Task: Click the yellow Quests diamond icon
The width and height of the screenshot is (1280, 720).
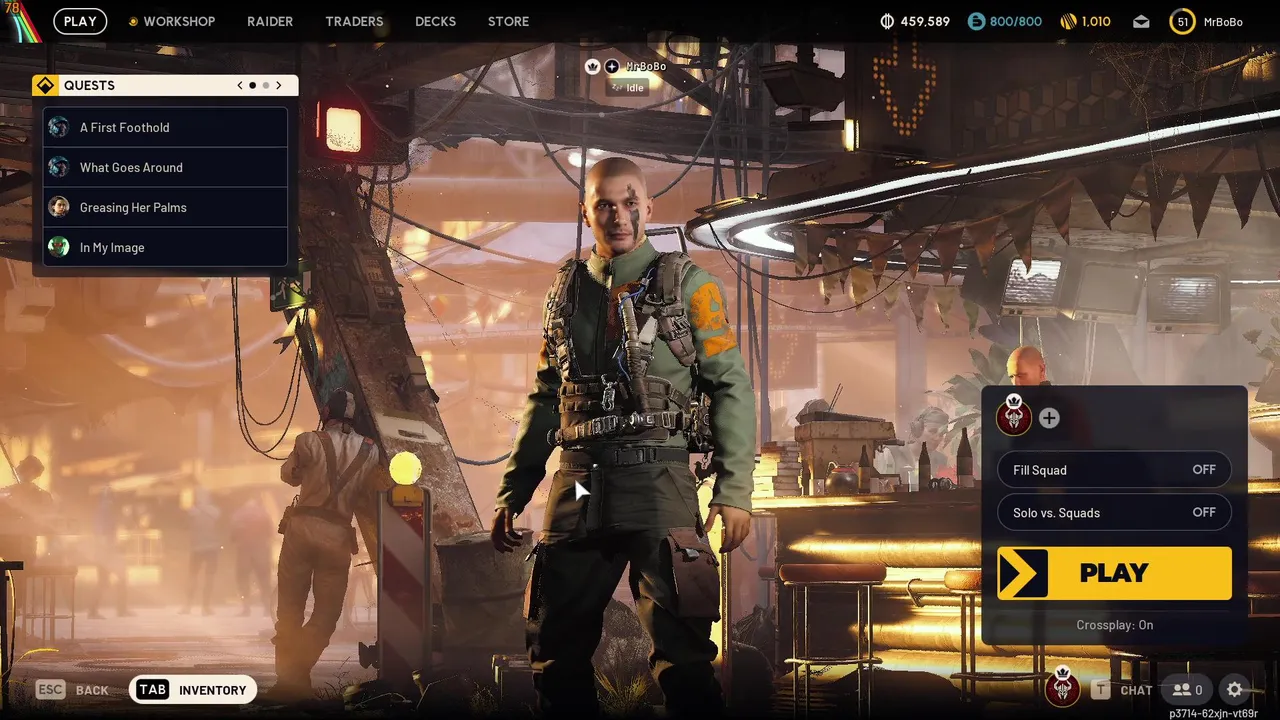Action: click(x=45, y=85)
